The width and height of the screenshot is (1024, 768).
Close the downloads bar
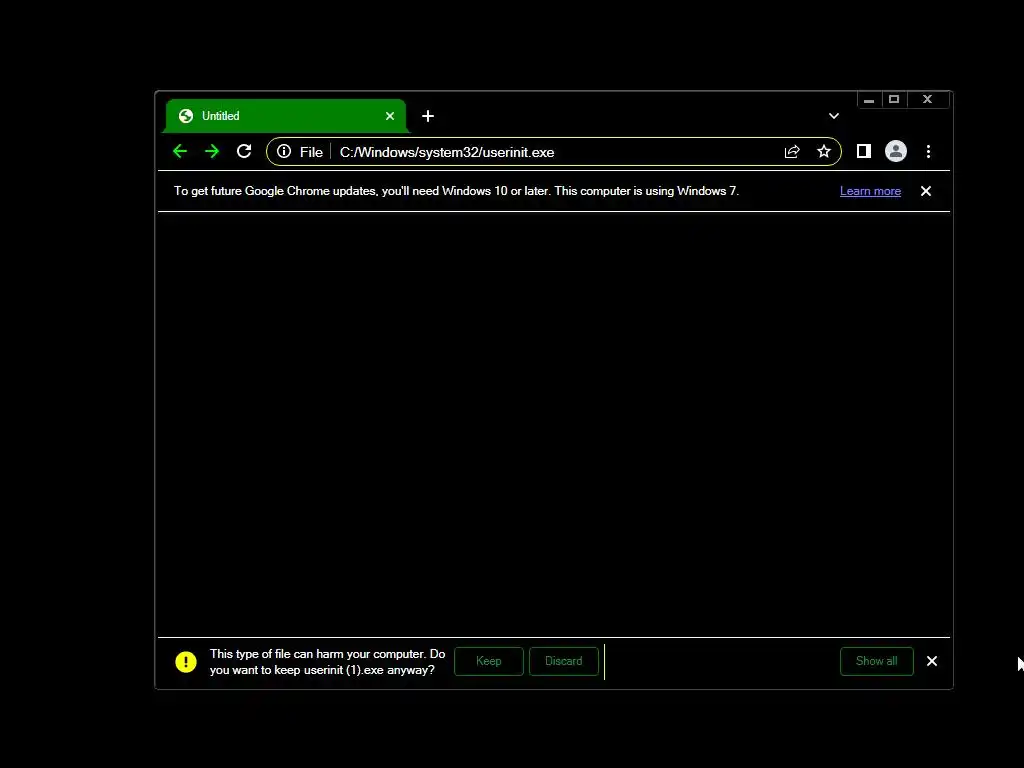tap(932, 662)
